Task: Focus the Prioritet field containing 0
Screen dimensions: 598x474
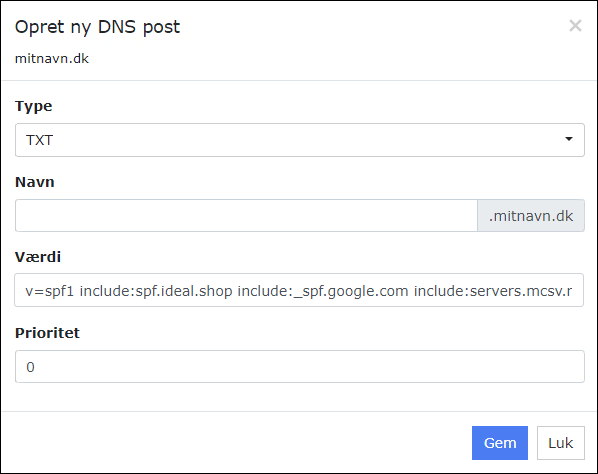Action: [300, 366]
